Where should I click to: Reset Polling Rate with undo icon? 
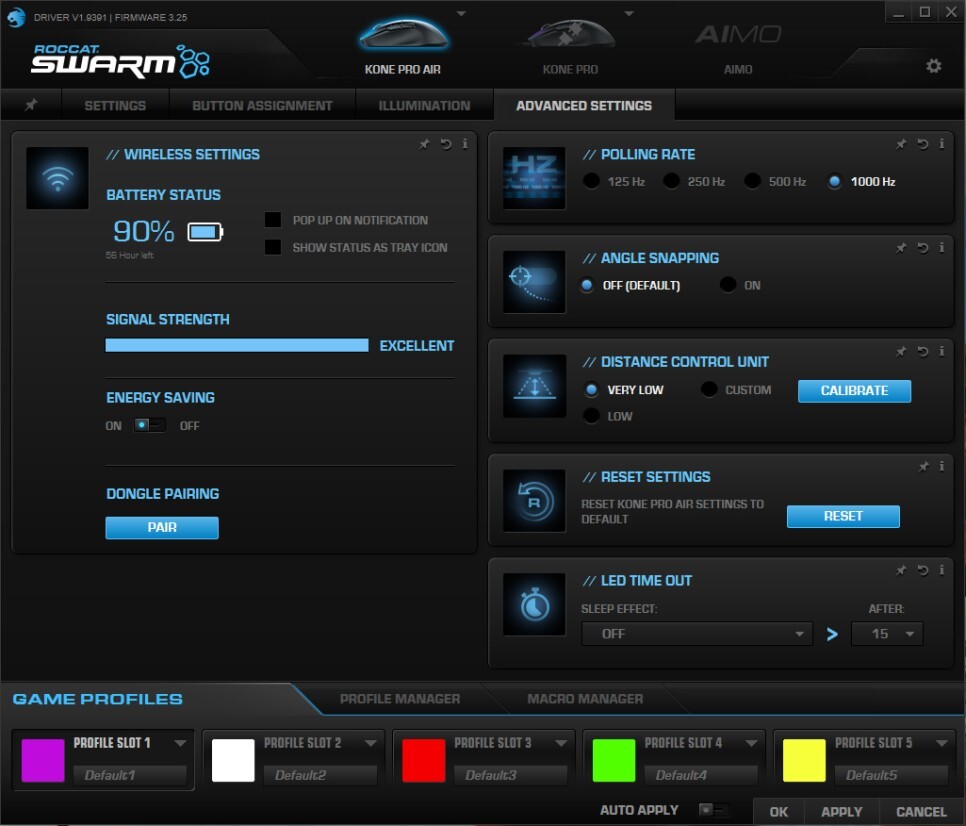(922, 144)
